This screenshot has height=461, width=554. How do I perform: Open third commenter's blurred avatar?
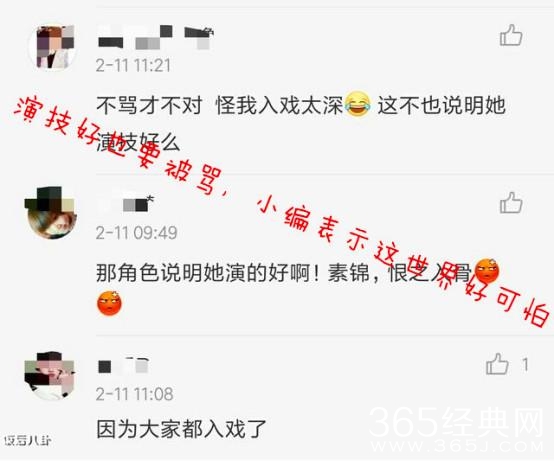[51, 376]
